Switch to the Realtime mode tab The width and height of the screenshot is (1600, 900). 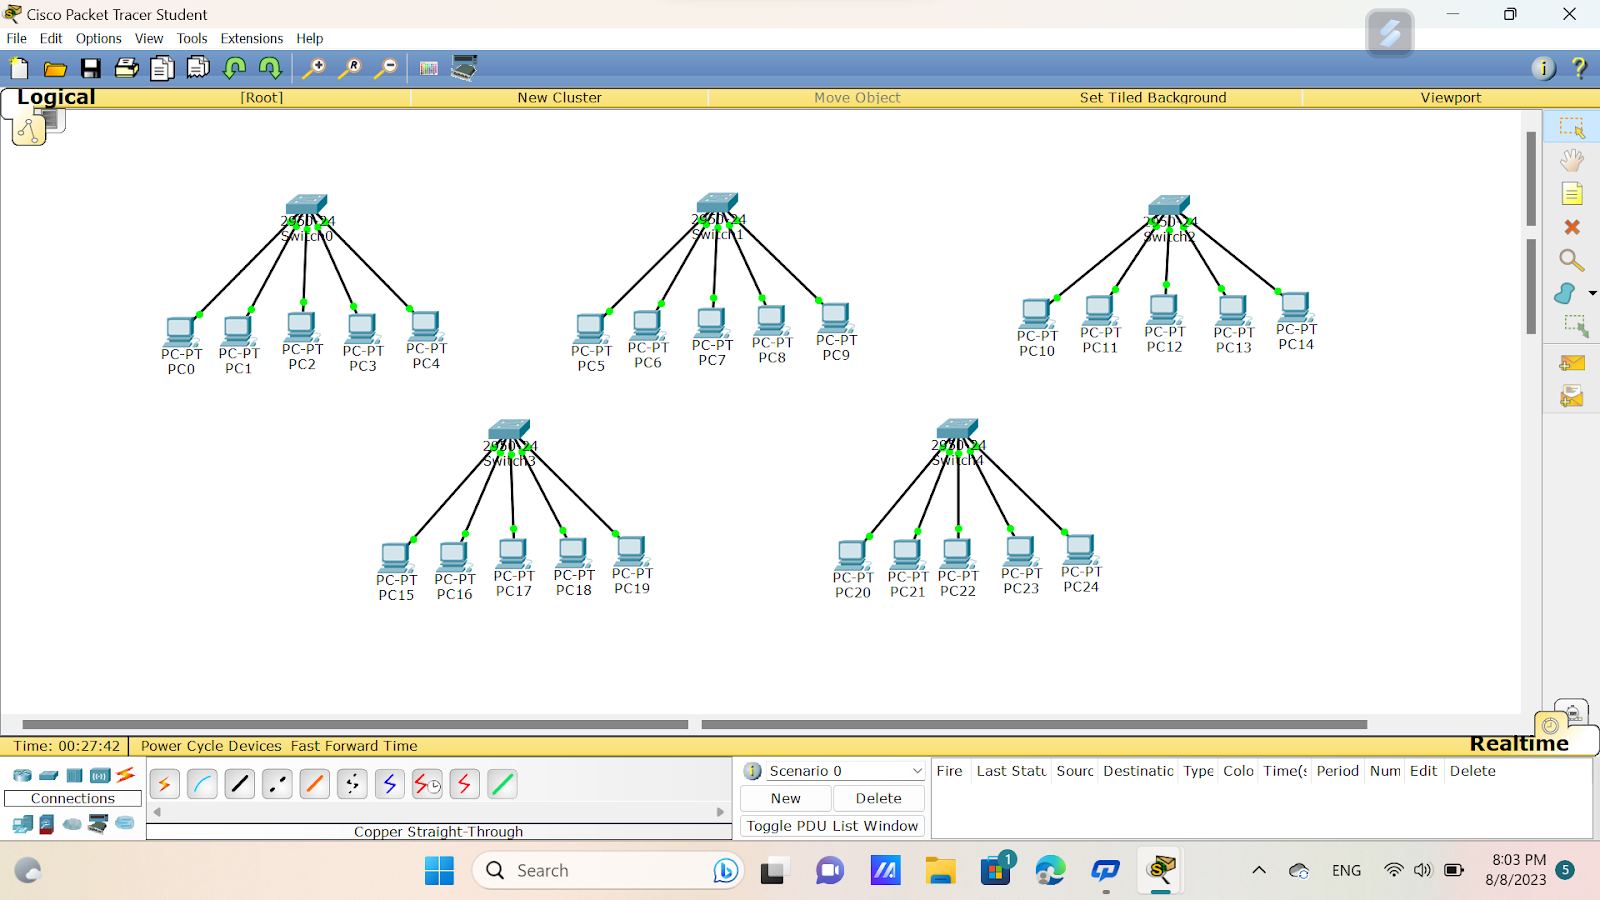tap(1519, 744)
